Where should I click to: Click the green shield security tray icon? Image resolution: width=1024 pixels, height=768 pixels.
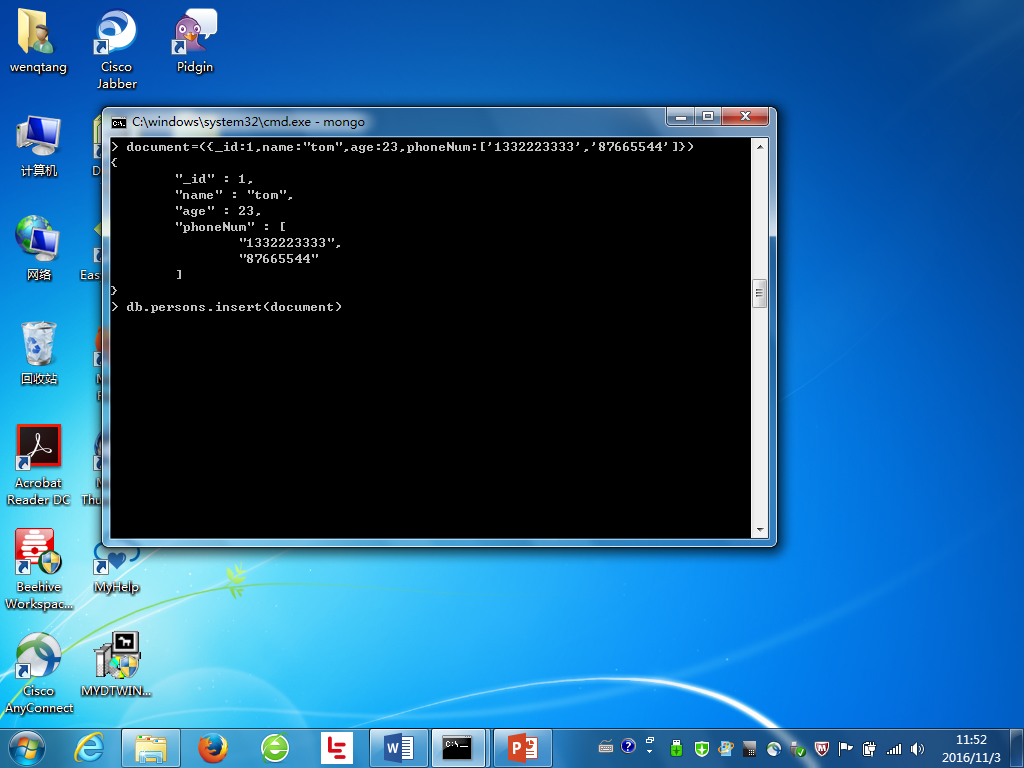click(701, 748)
